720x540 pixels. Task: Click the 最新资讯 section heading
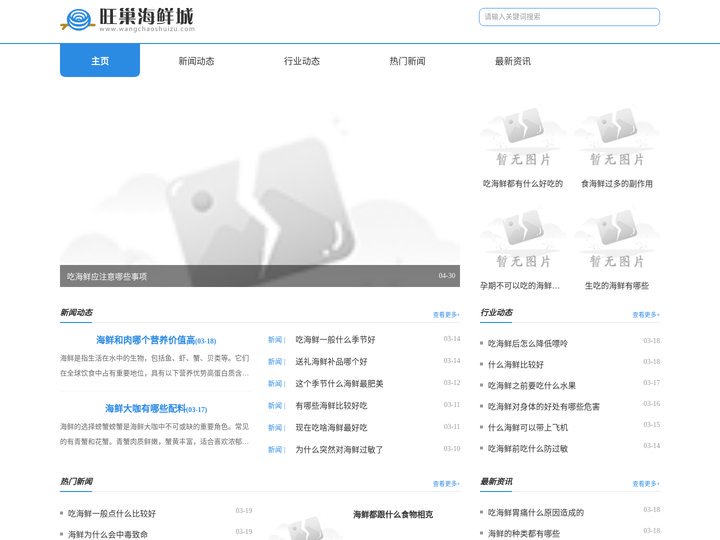click(x=496, y=482)
